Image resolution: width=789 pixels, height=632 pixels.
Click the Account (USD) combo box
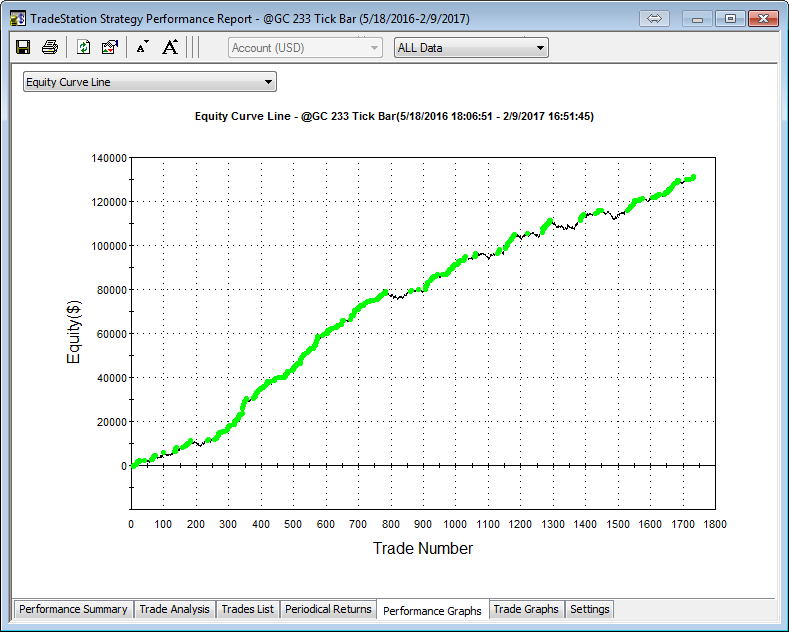(x=305, y=47)
